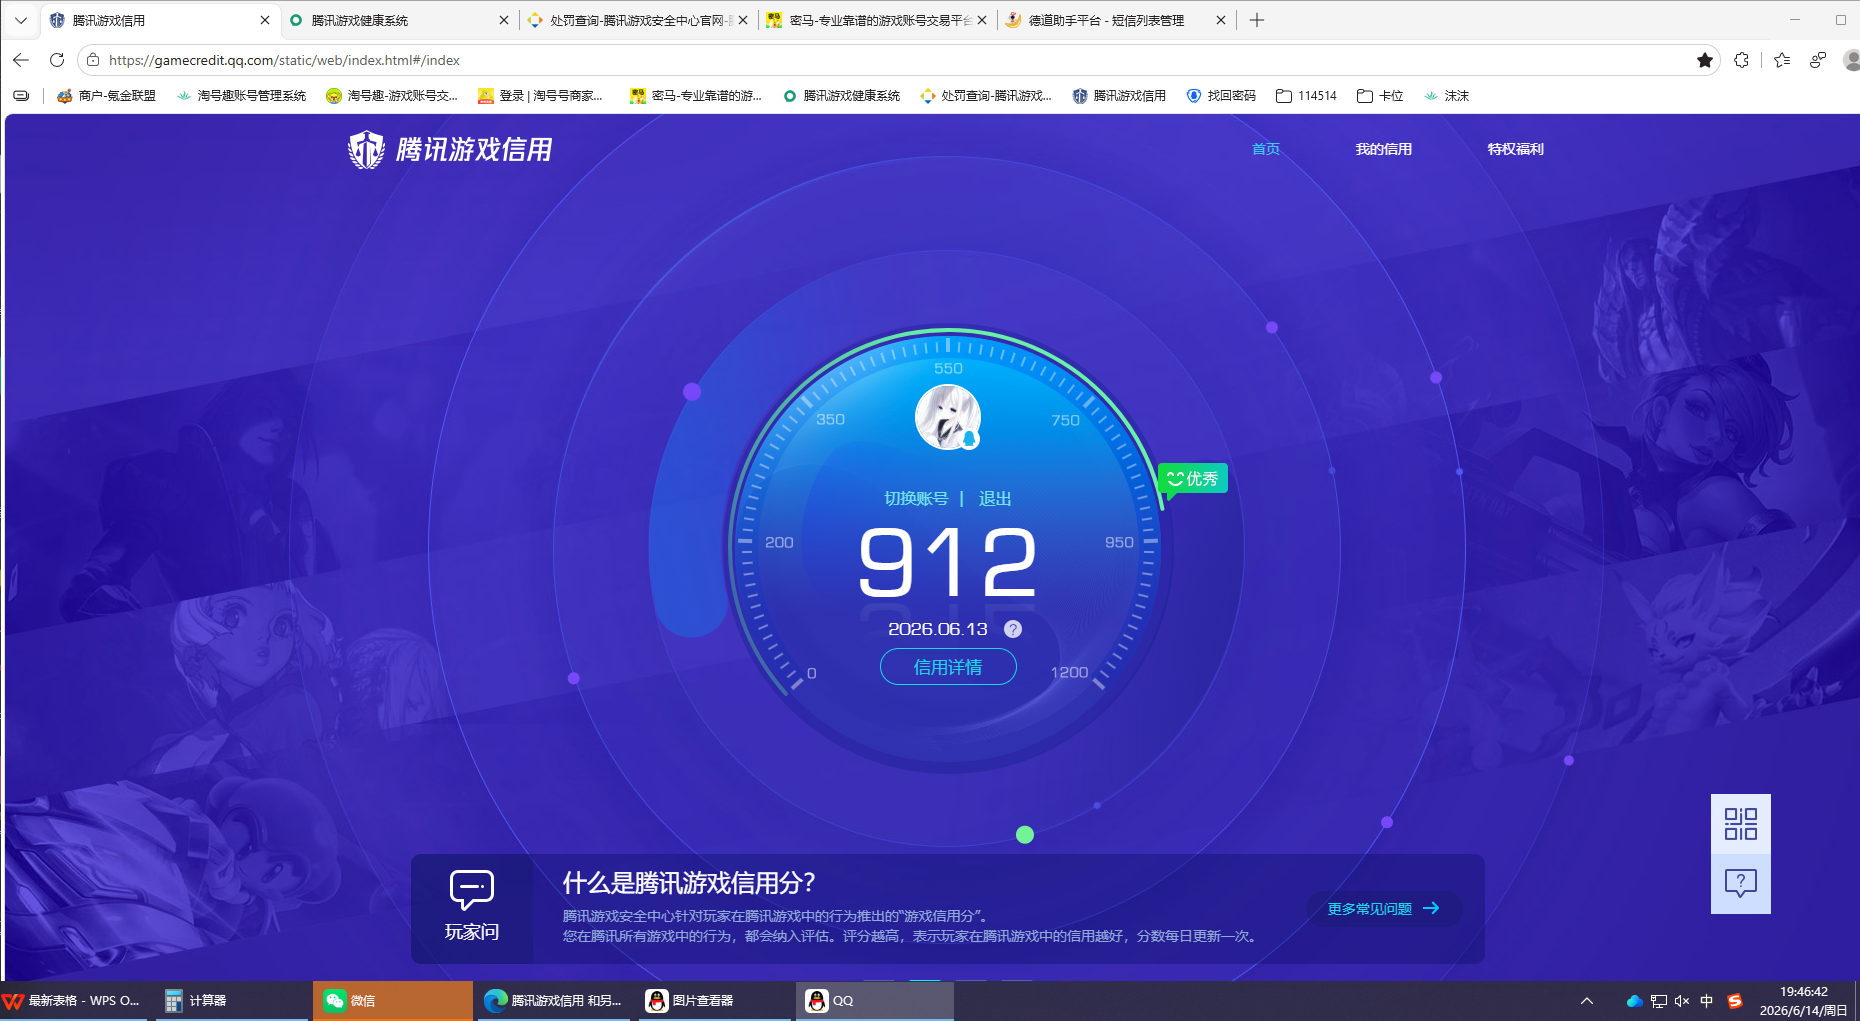Open the 卡位 bookmark folder

pos(1380,96)
